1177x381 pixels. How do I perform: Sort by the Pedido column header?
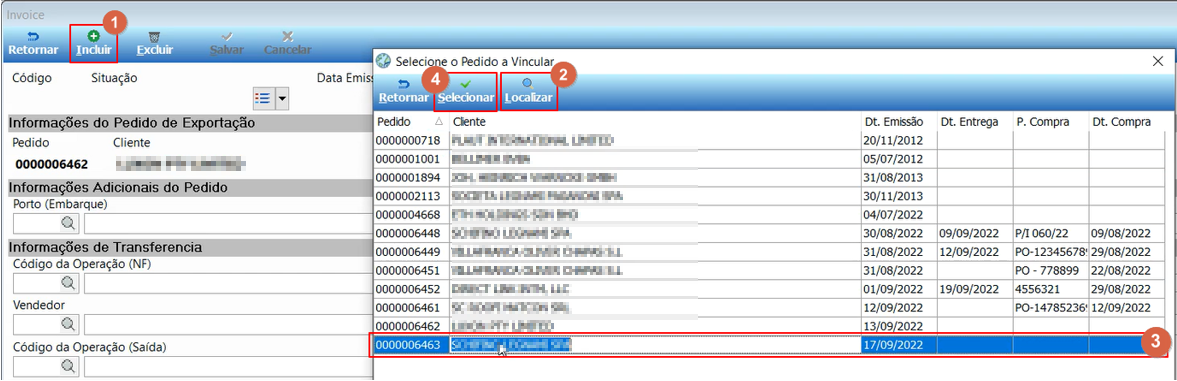410,122
